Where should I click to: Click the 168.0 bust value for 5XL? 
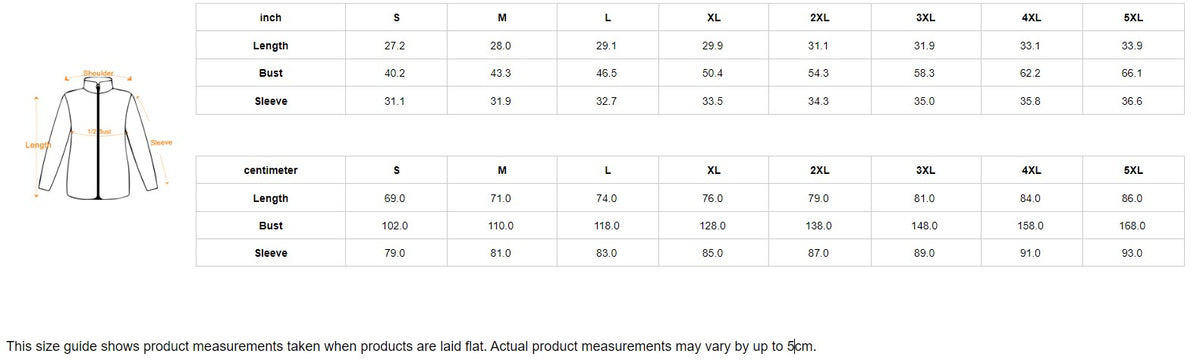(1133, 226)
